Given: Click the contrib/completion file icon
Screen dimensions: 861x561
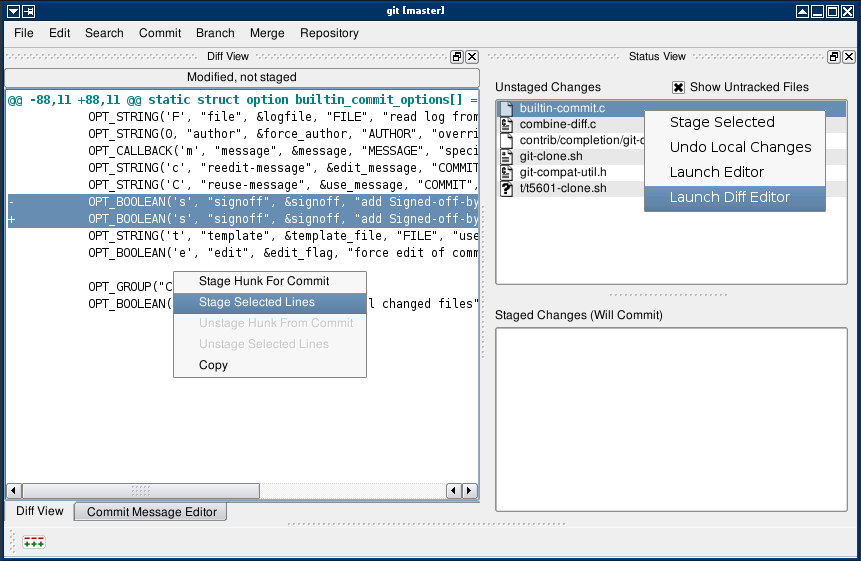Looking at the screenshot, I should pos(506,141).
